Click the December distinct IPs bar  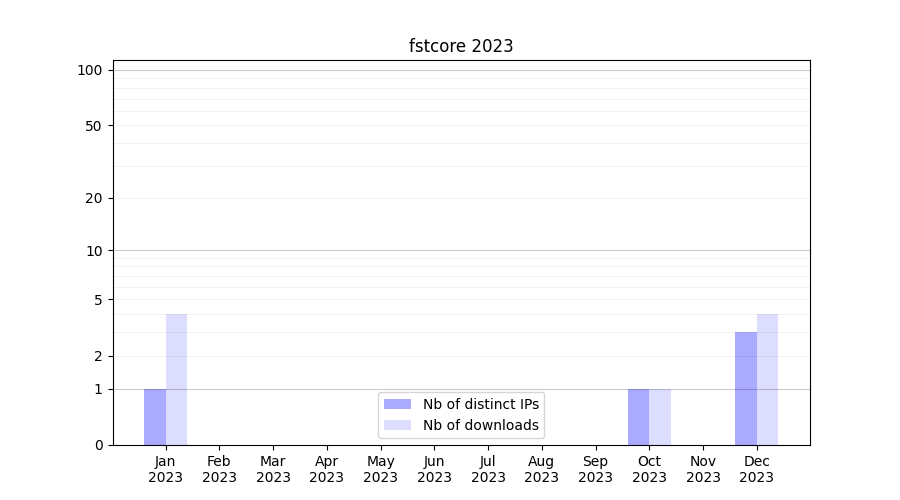click(x=746, y=389)
